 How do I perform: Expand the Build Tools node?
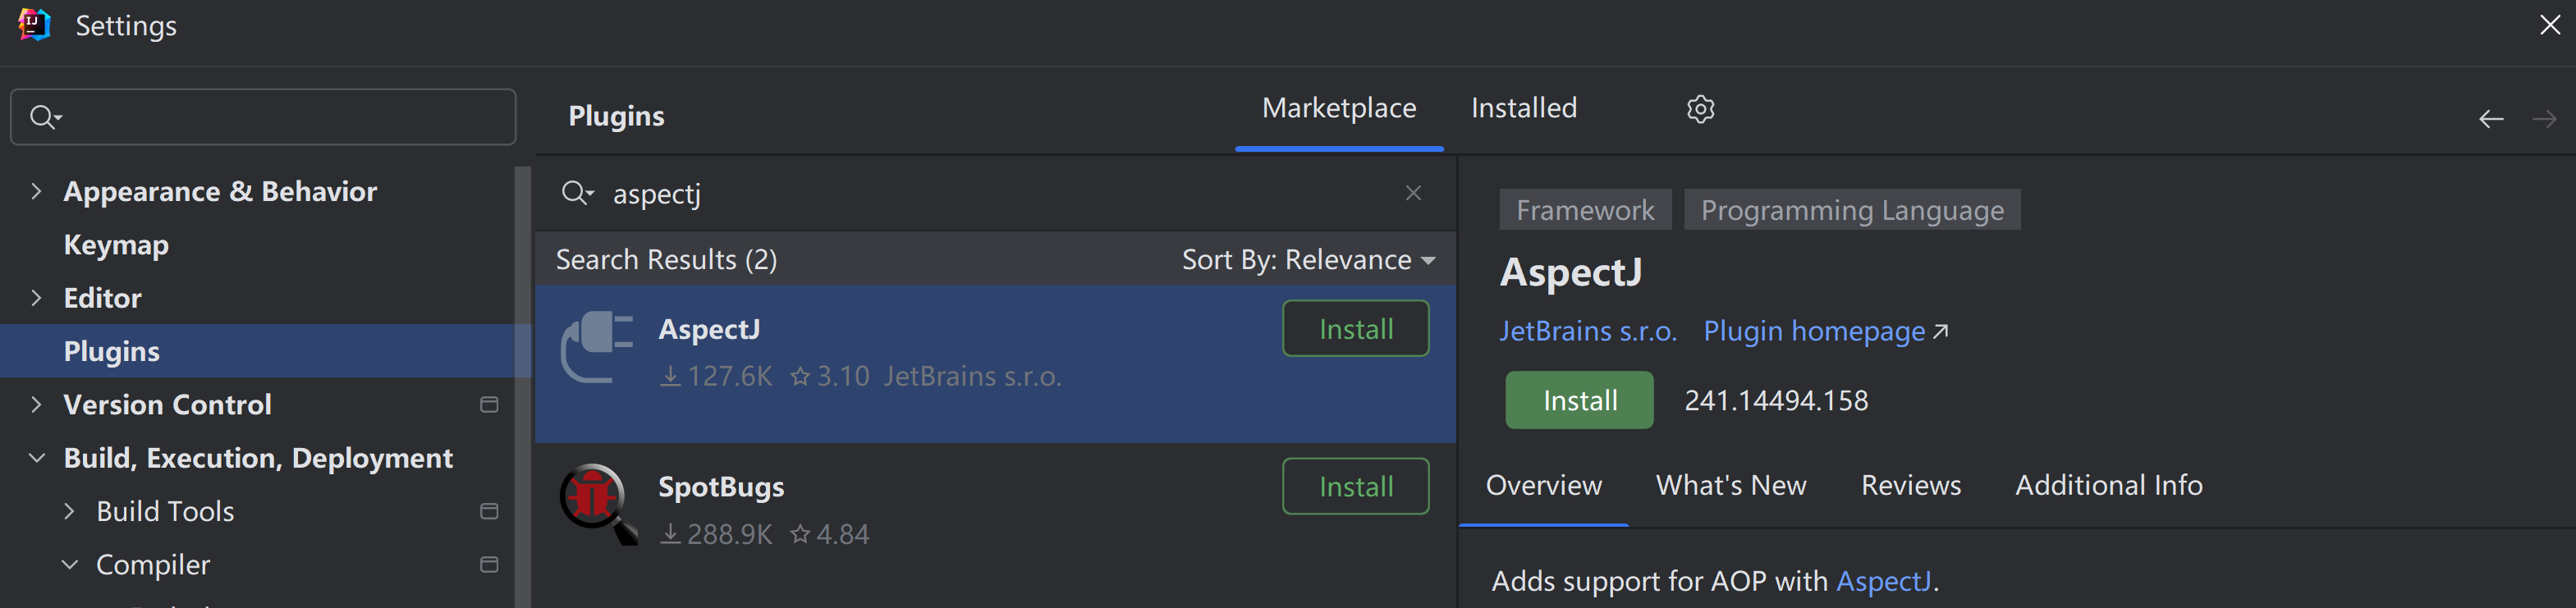(69, 512)
